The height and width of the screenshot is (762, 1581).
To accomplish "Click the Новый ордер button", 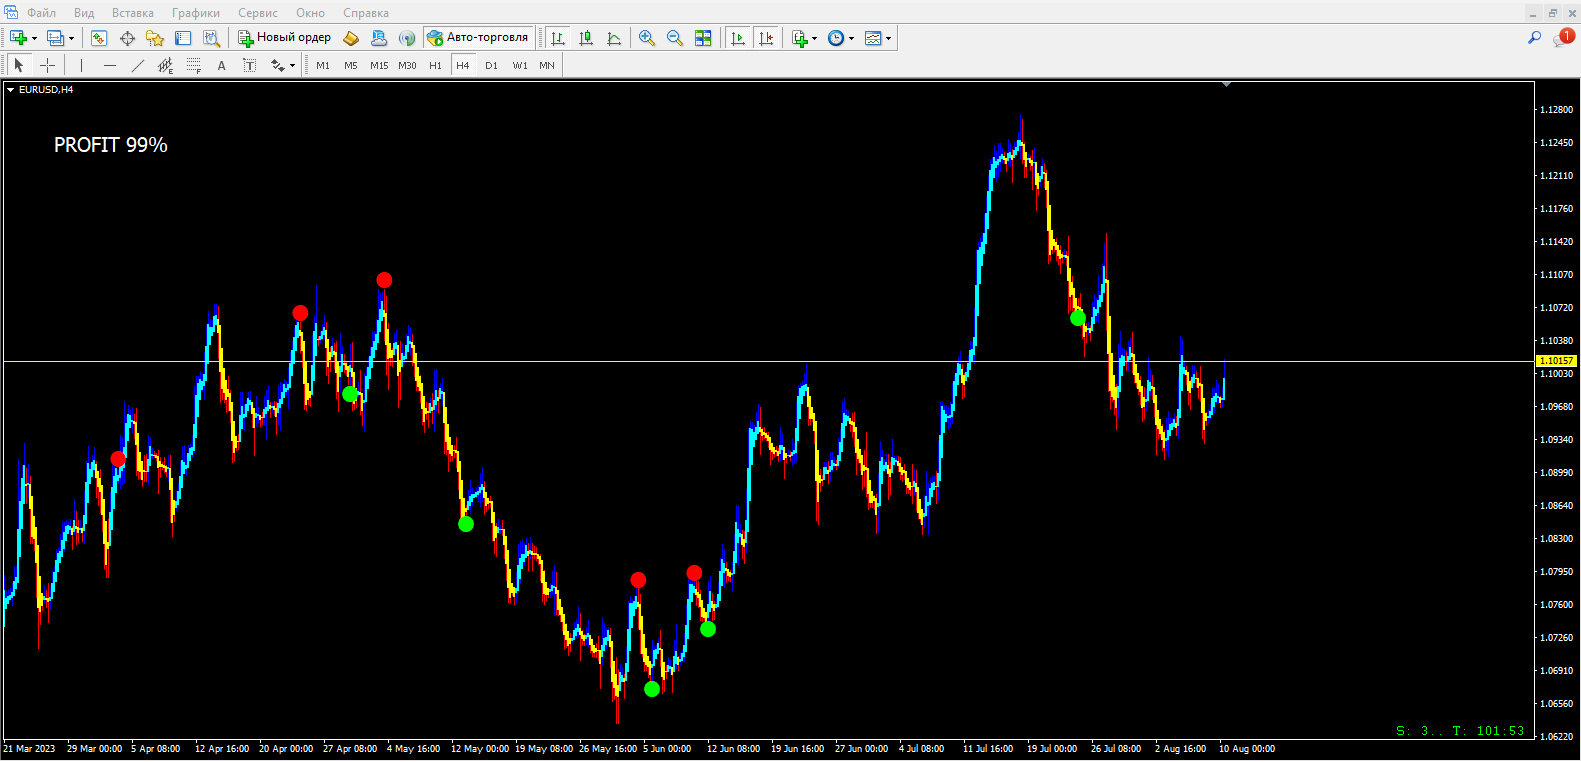I will pos(284,38).
